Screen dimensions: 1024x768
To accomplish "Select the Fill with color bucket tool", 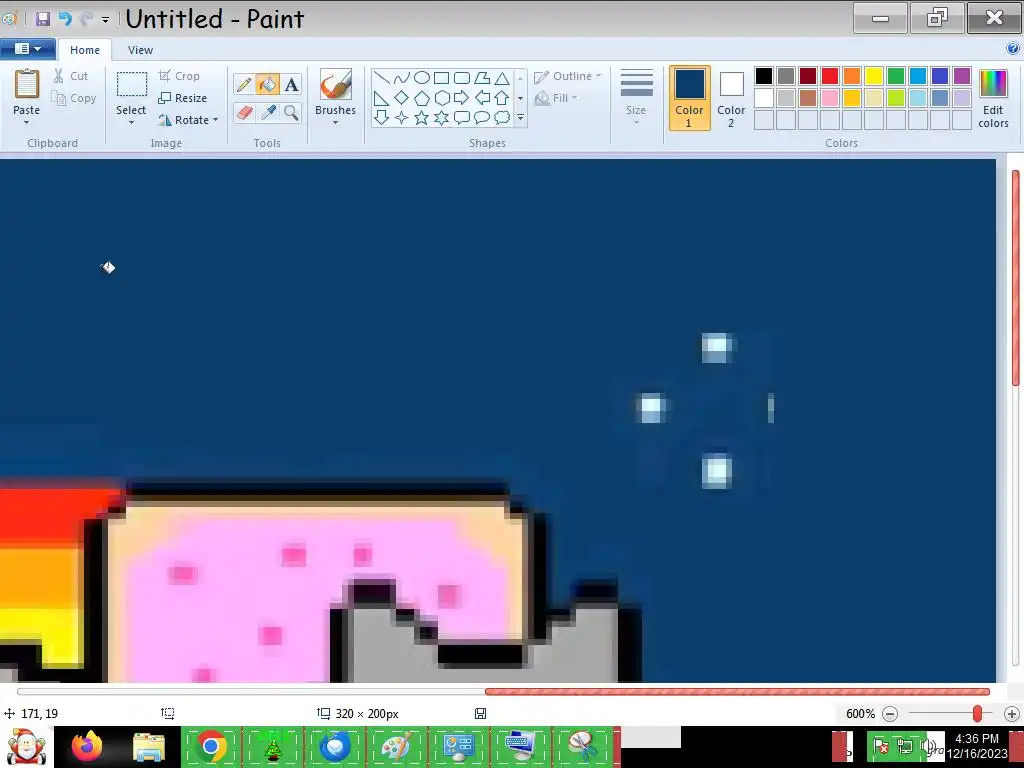I will coord(268,84).
